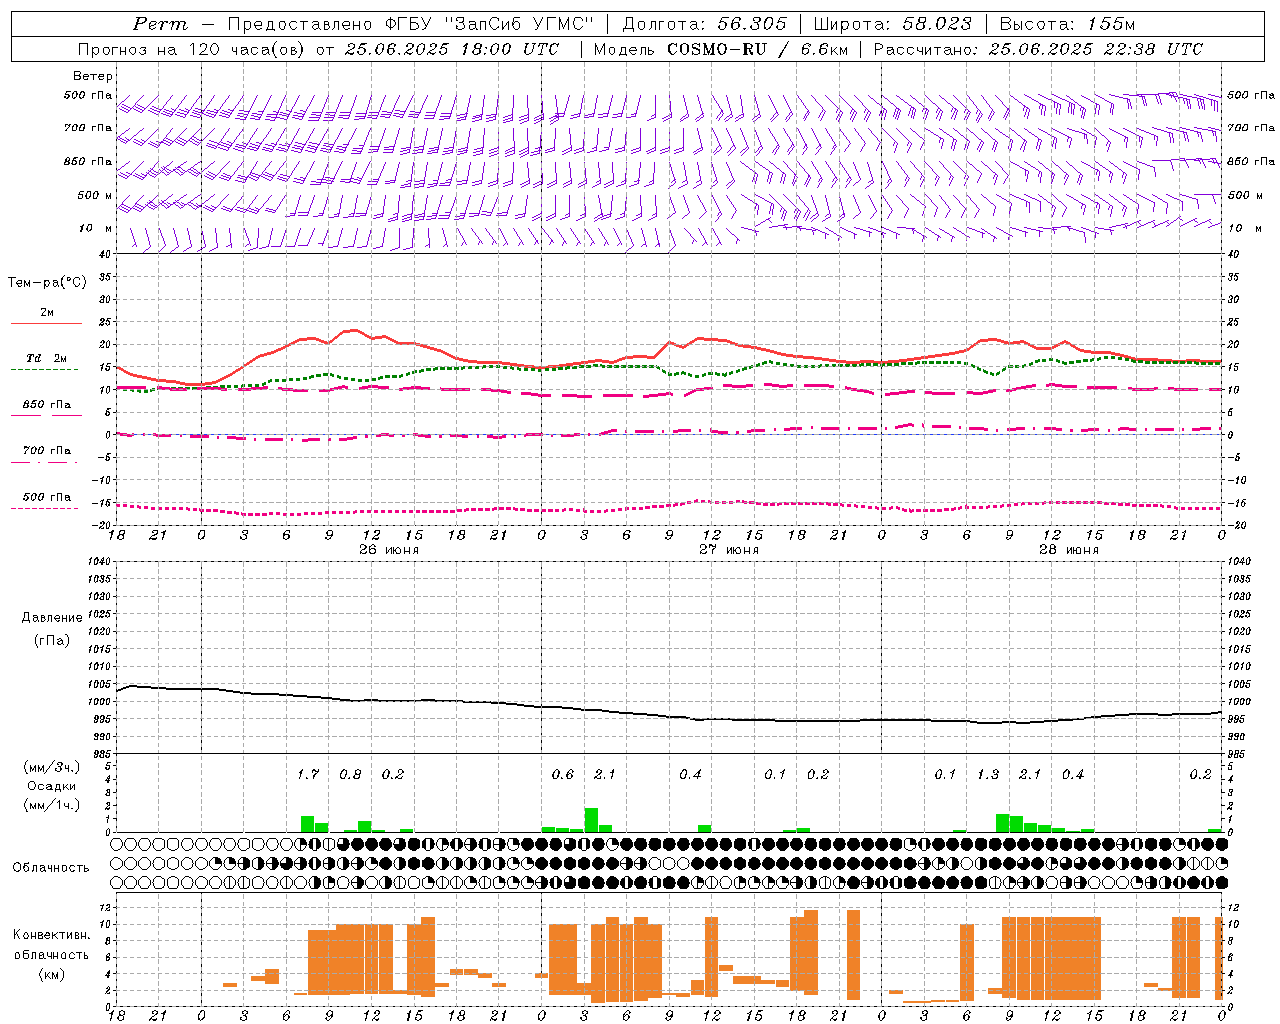Click the Высота: 155м value
This screenshot has width=1280, height=1024.
(x=1066, y=24)
